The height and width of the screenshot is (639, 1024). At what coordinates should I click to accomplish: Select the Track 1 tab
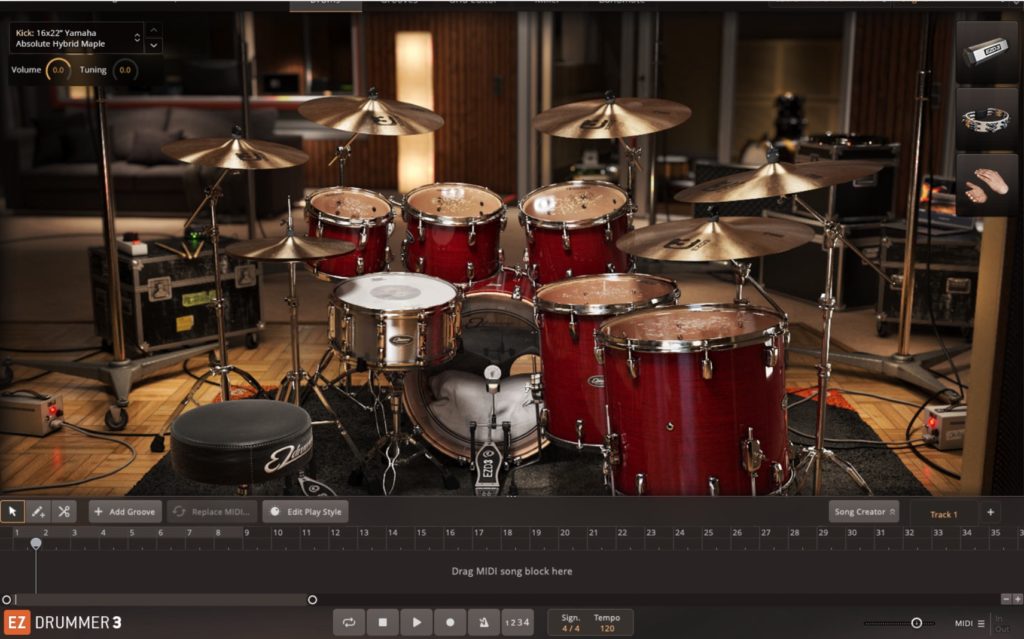[x=944, y=514]
